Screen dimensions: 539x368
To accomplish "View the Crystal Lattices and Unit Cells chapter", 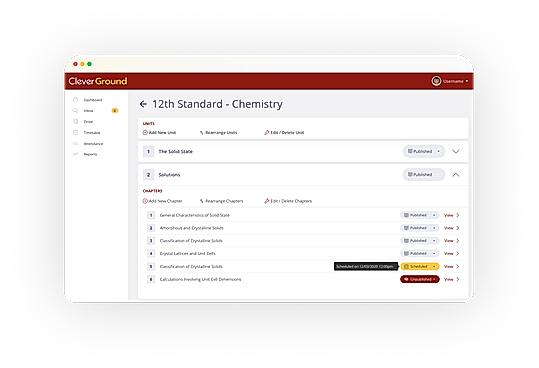I will point(451,254).
